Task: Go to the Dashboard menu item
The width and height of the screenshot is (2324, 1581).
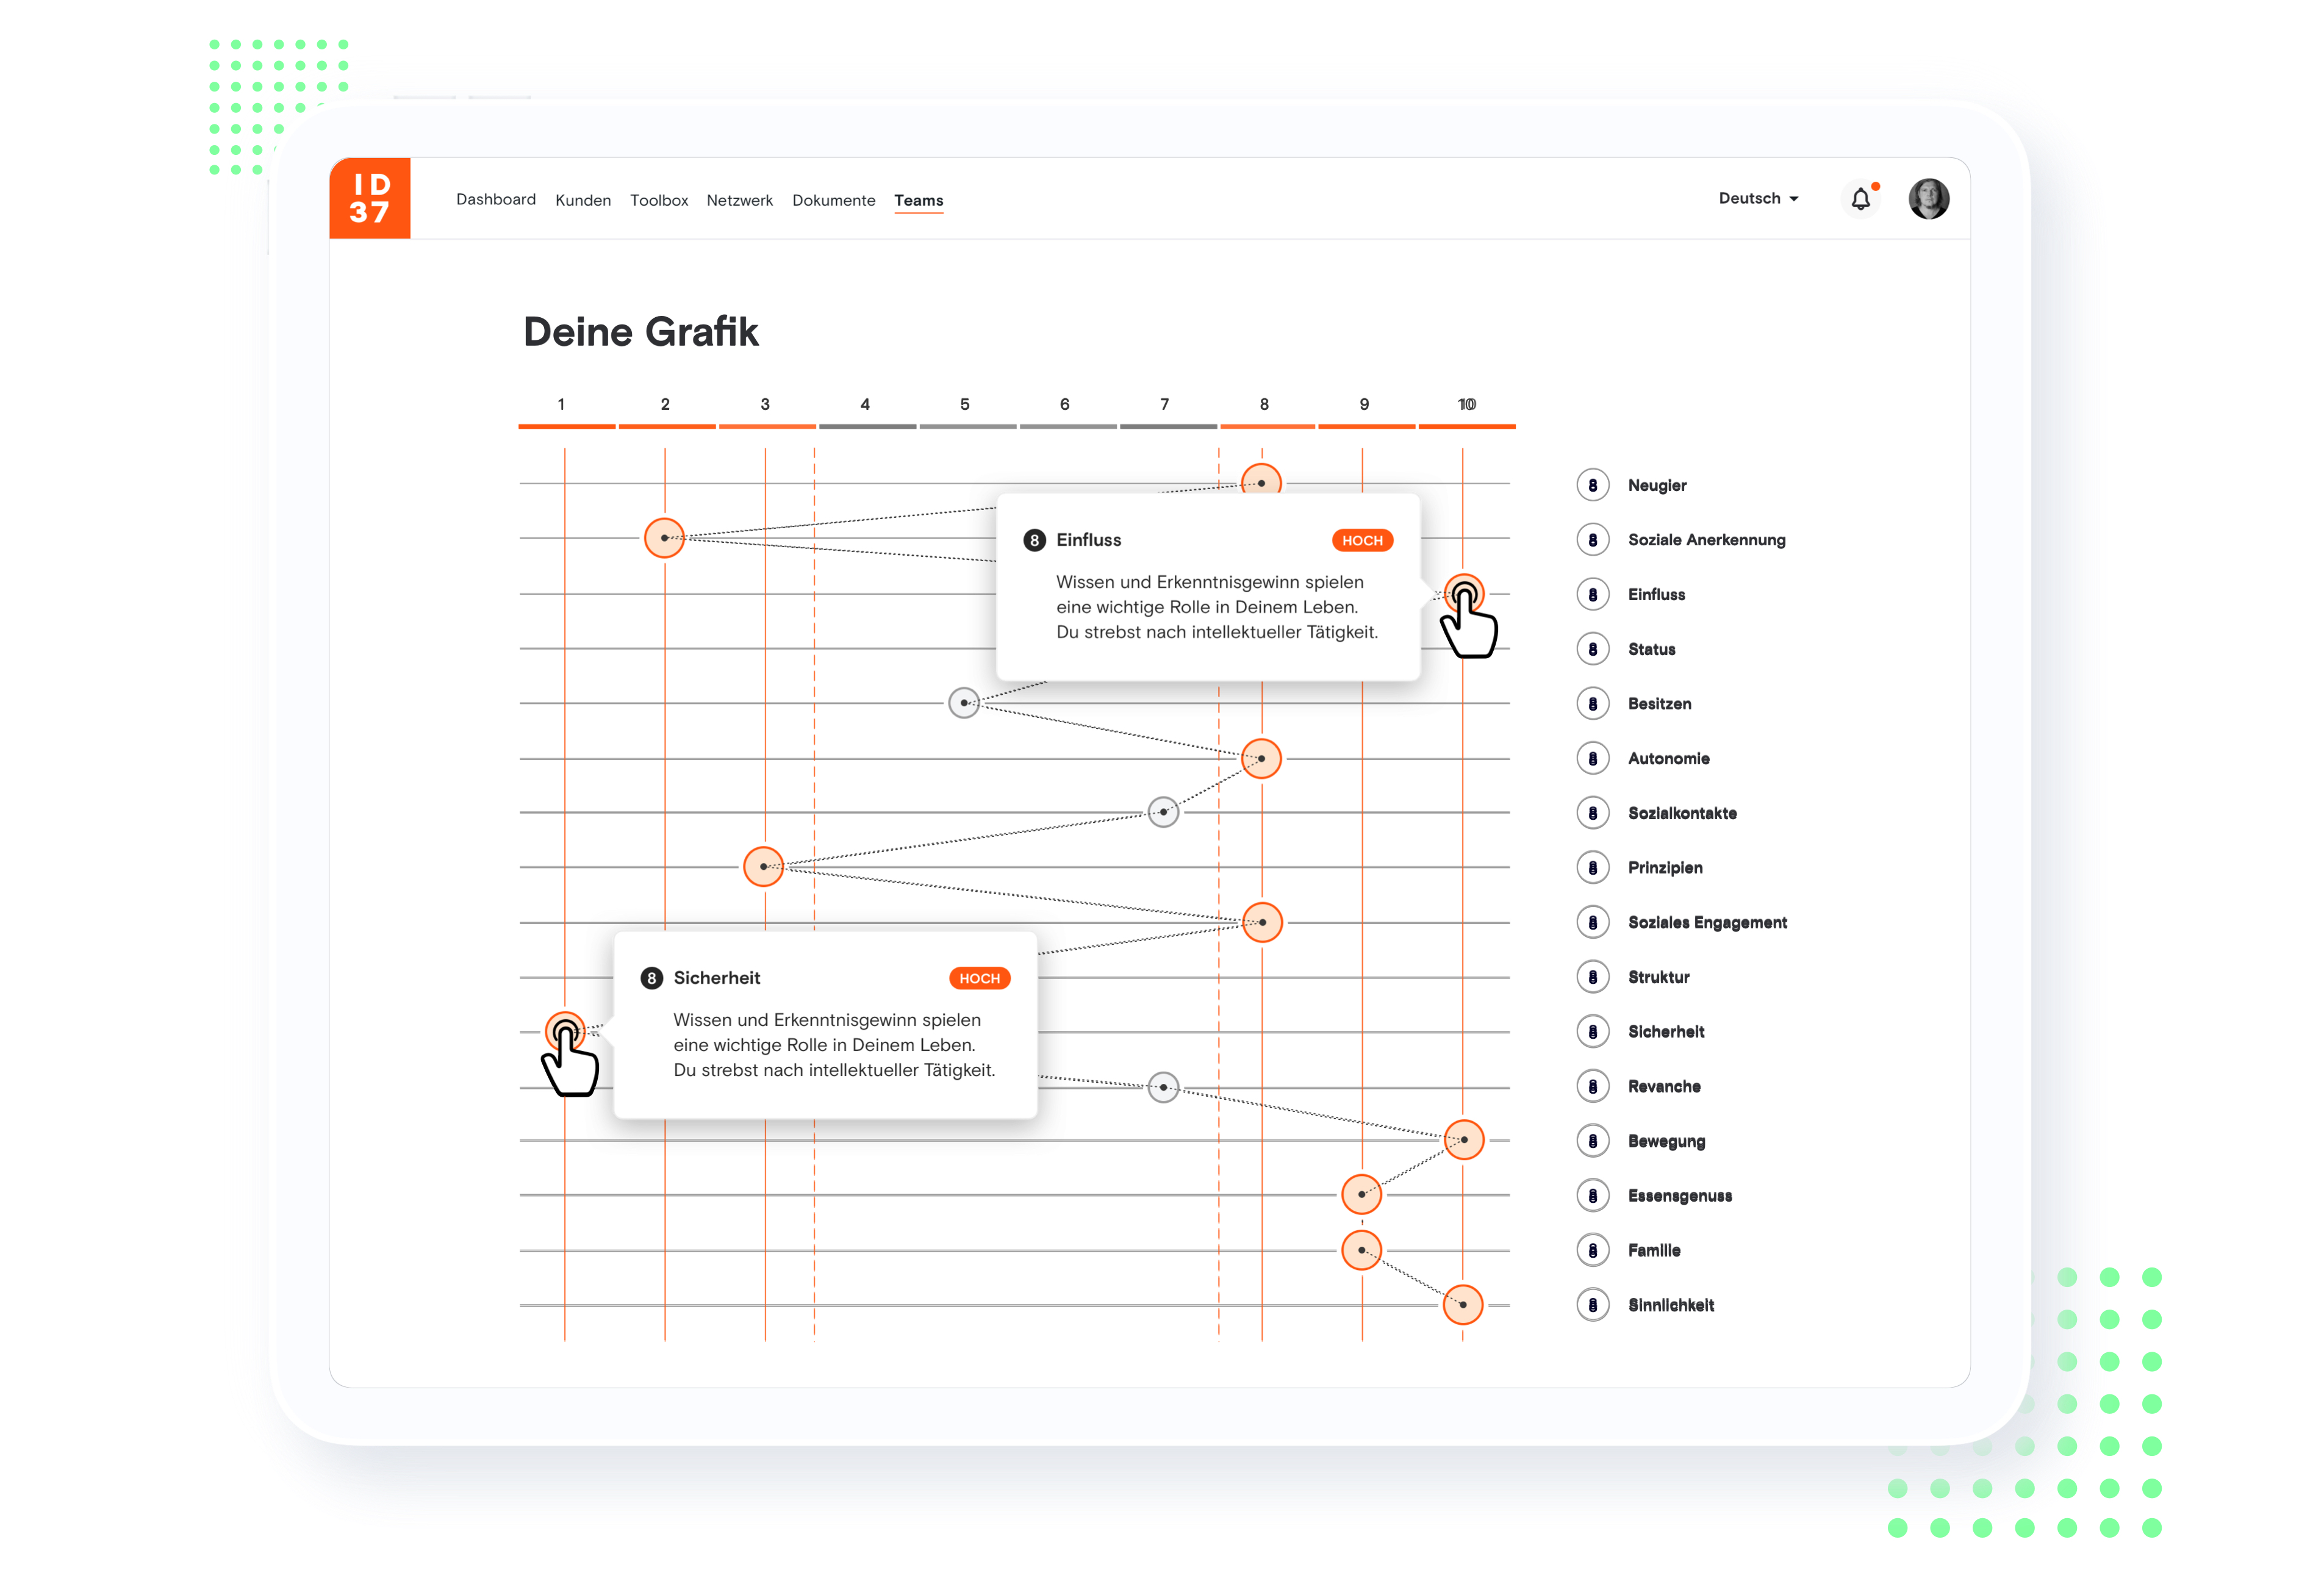Action: pos(496,199)
